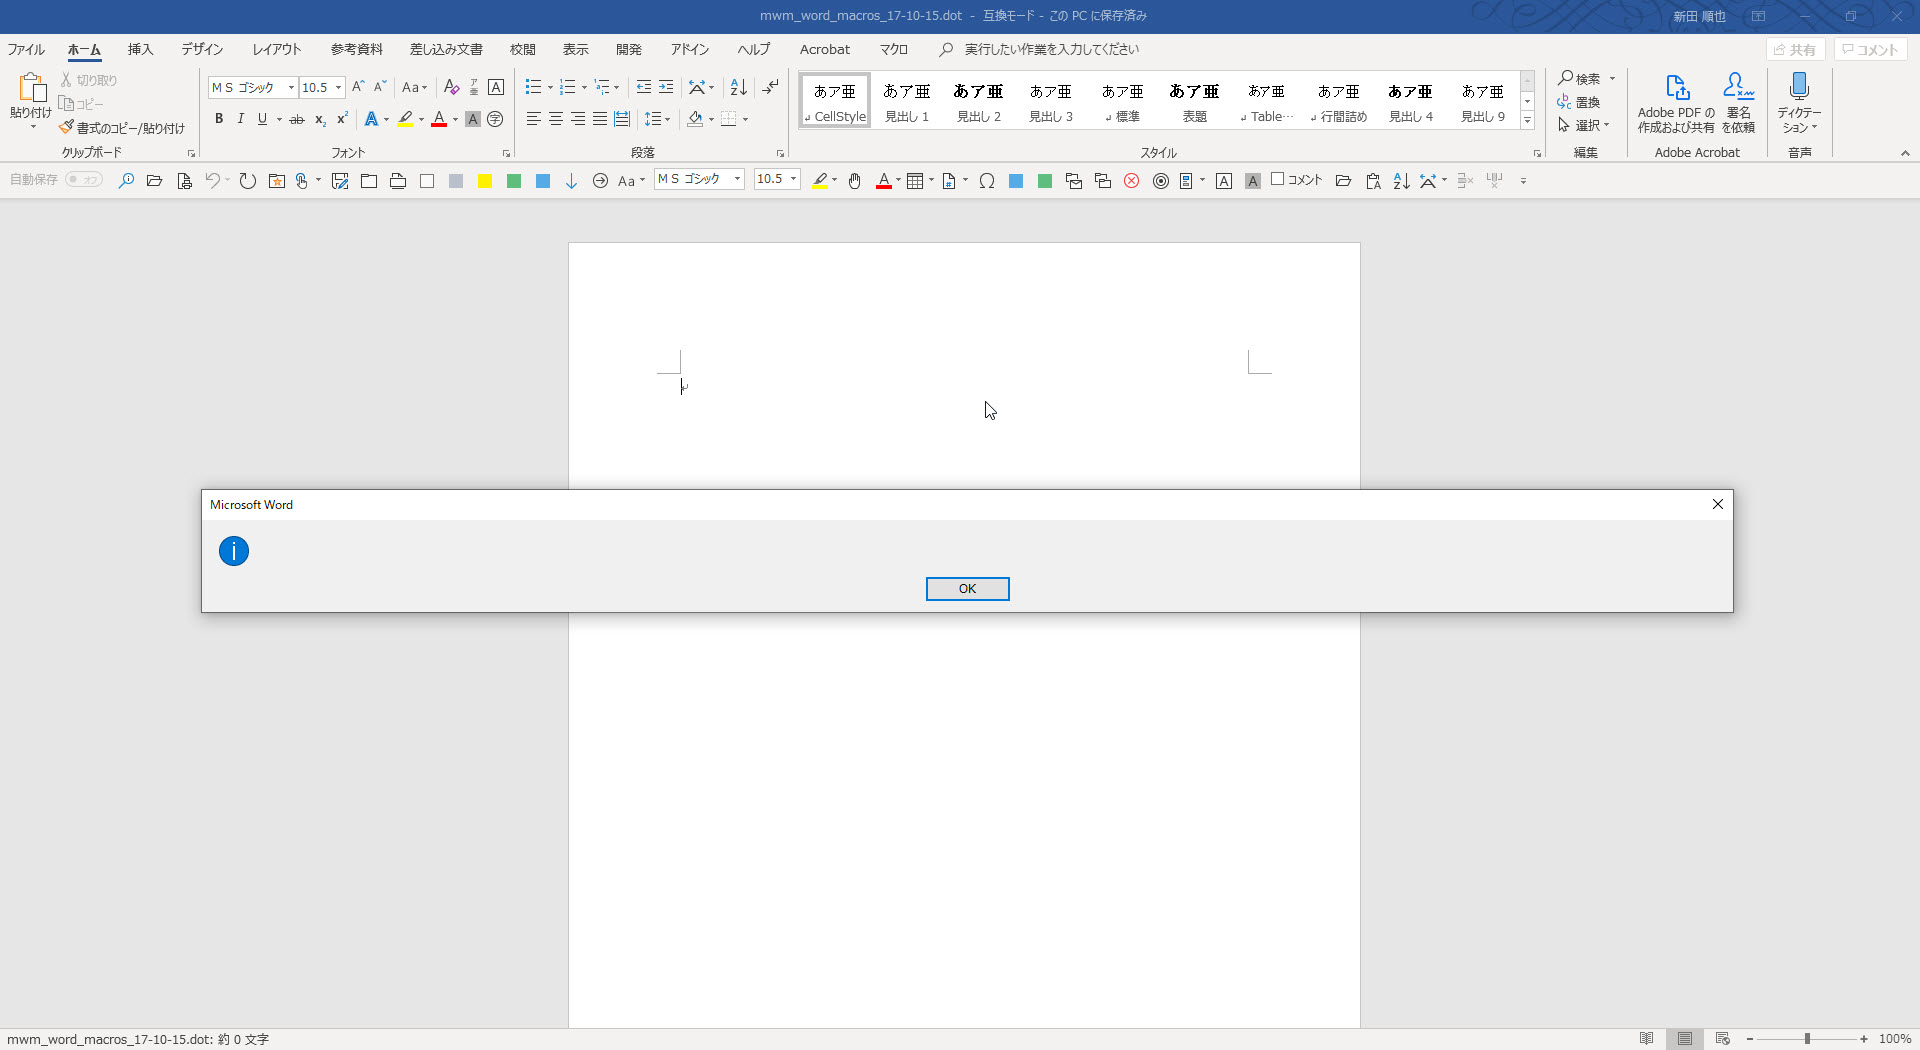The width and height of the screenshot is (1920, 1050).
Task: Toggle bold formatting
Action: click(219, 119)
